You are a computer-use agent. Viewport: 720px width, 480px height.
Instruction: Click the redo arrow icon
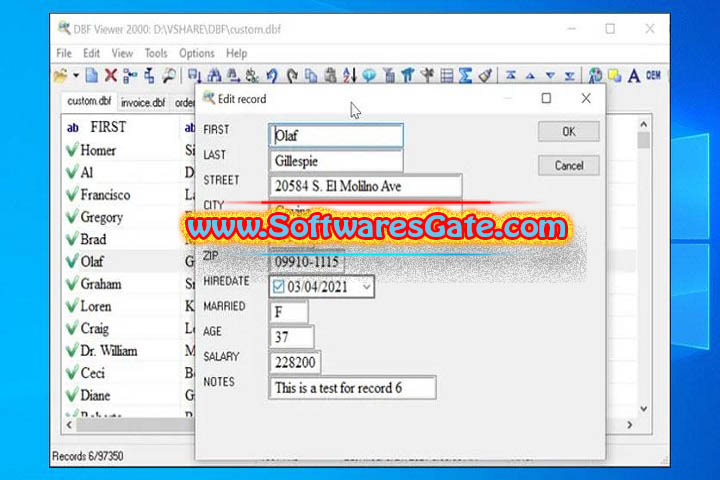(x=292, y=75)
